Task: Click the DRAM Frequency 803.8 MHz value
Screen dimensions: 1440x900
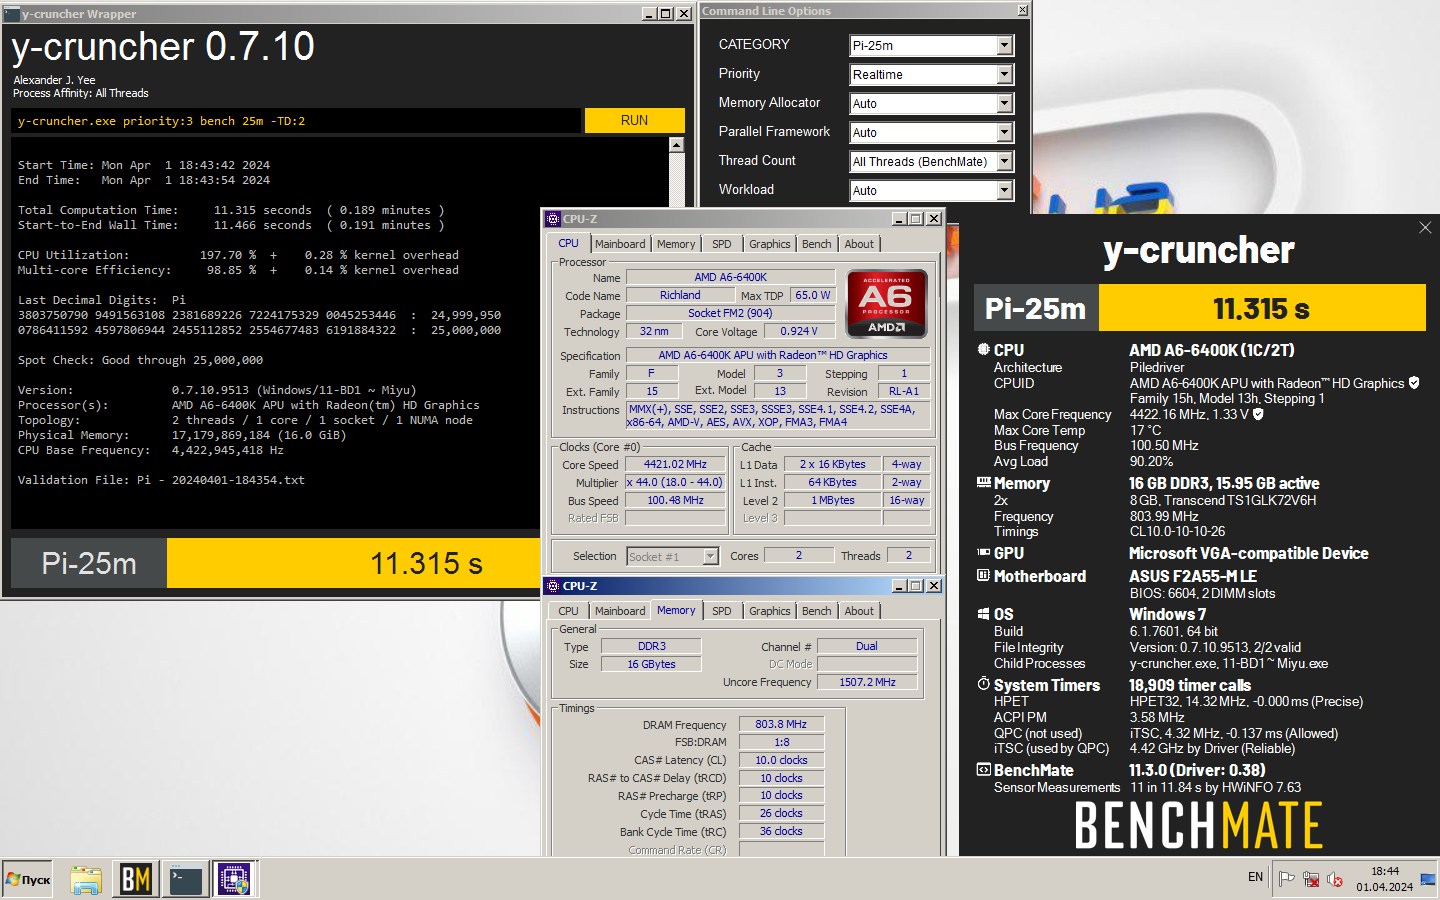Action: coord(781,724)
